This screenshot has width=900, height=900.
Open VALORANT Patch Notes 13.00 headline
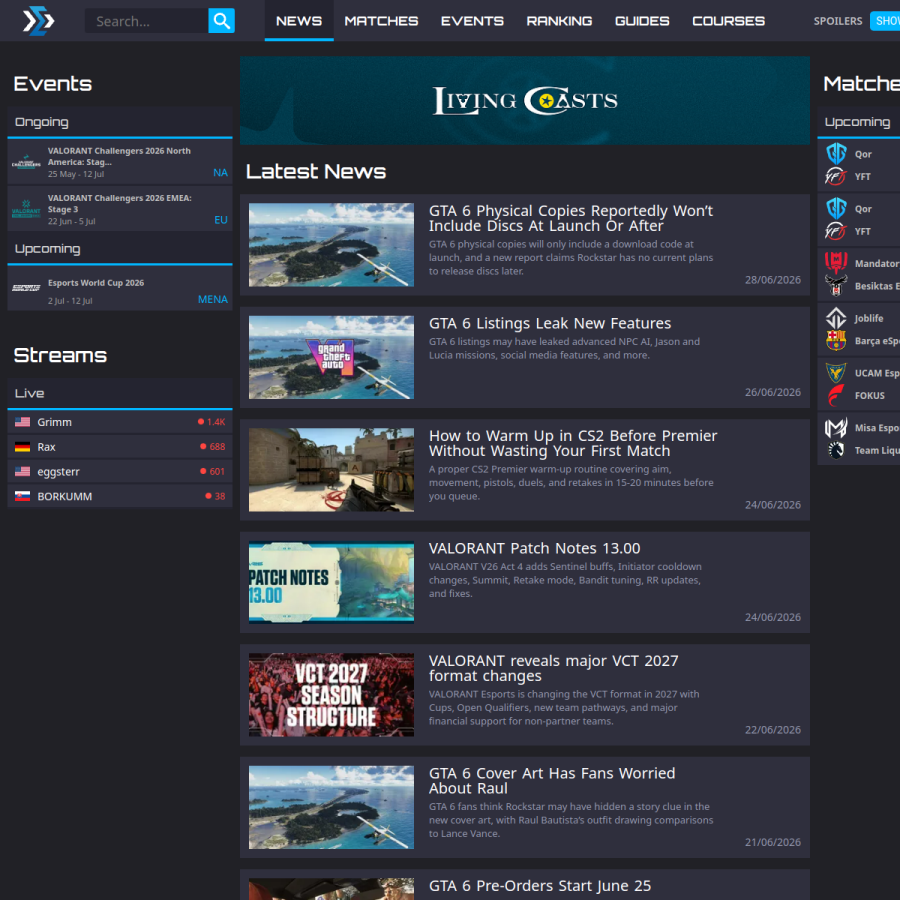(x=534, y=548)
